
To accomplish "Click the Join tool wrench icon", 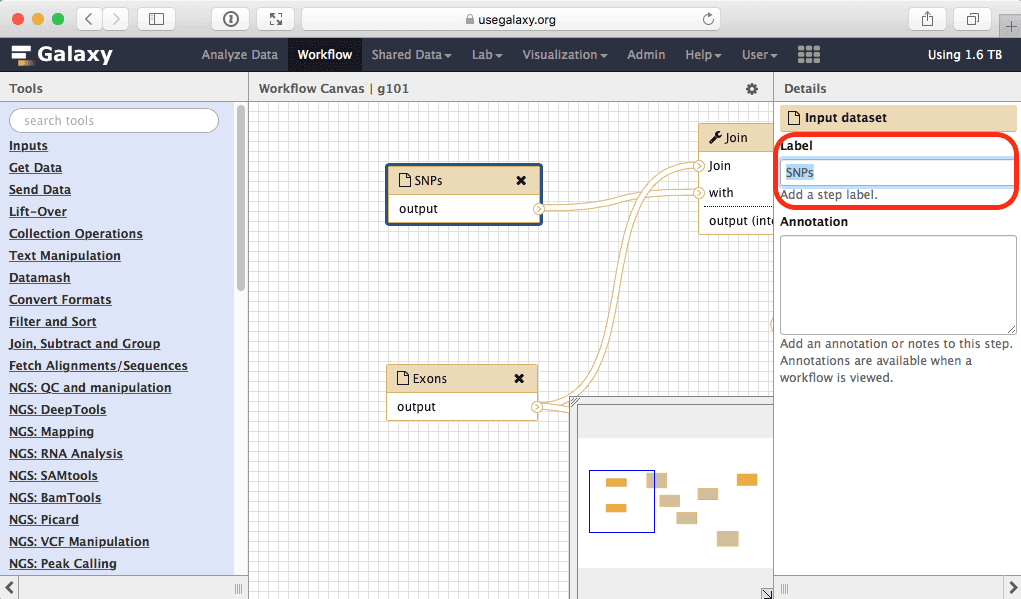I will [x=715, y=138].
